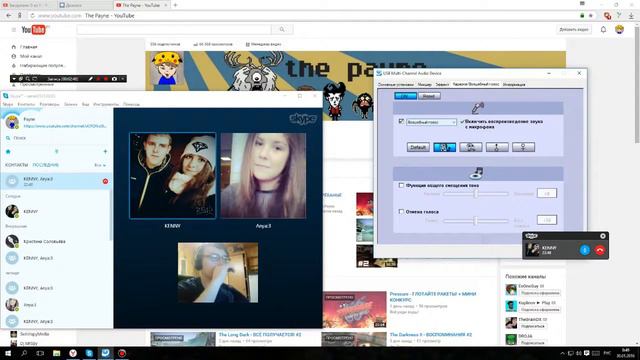This screenshot has height=360, width=640.
Task: Click the YouTube search input field
Action: [174, 29]
